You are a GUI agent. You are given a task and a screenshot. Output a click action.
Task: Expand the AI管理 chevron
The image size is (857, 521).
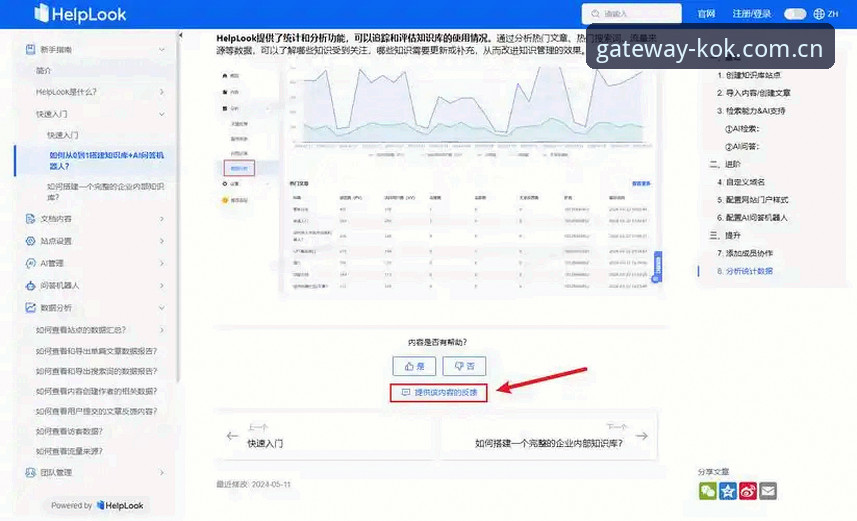162,263
